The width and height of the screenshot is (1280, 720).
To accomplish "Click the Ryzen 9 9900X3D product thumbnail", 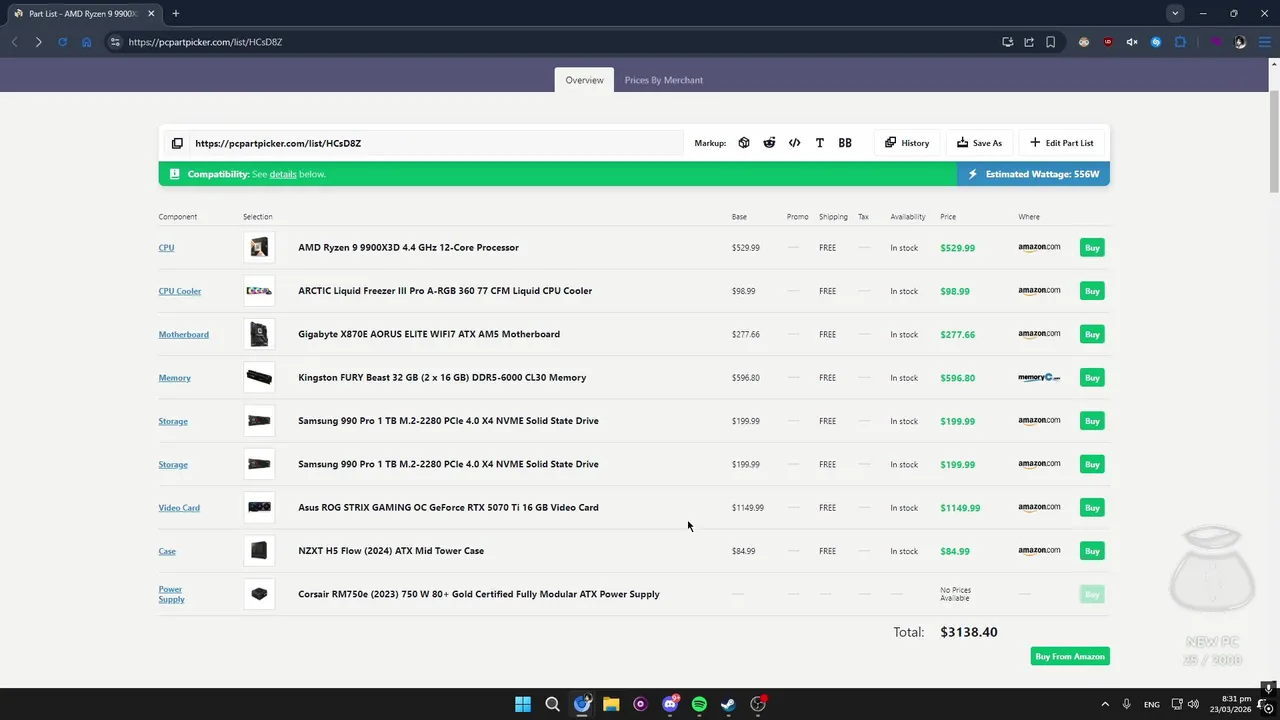I will click(x=259, y=248).
